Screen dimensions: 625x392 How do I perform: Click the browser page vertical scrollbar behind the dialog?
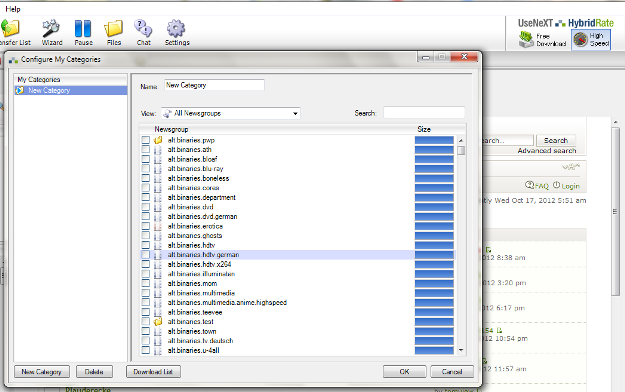[x=615, y=211]
